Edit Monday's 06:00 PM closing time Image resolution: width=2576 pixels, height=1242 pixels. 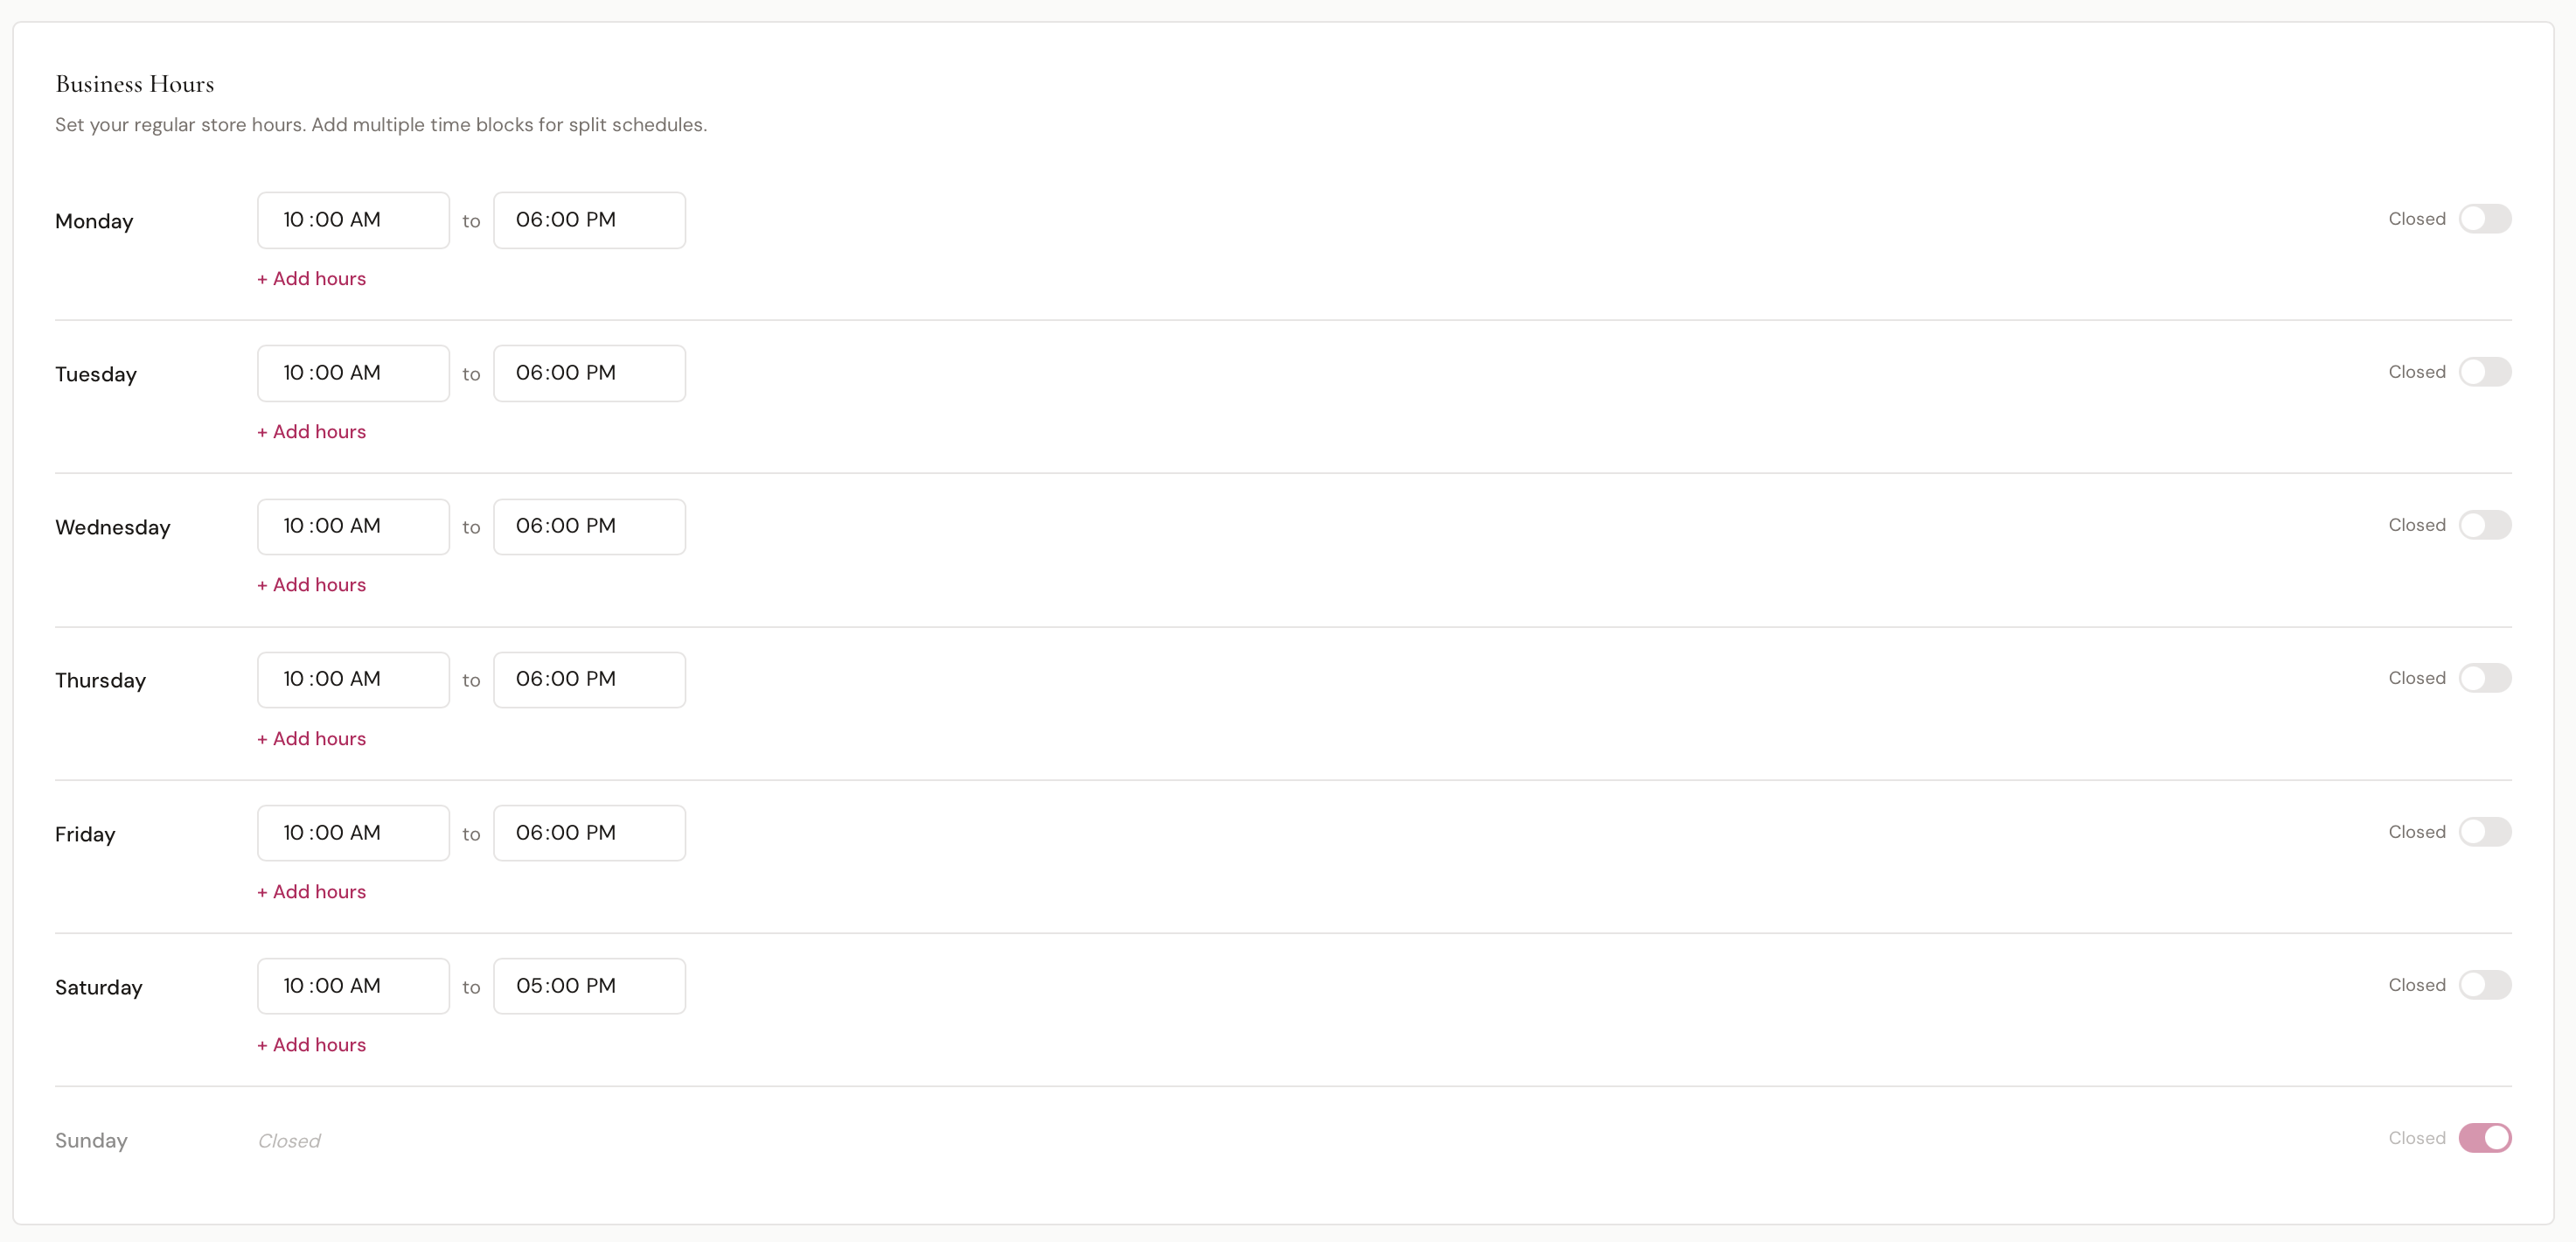click(589, 220)
